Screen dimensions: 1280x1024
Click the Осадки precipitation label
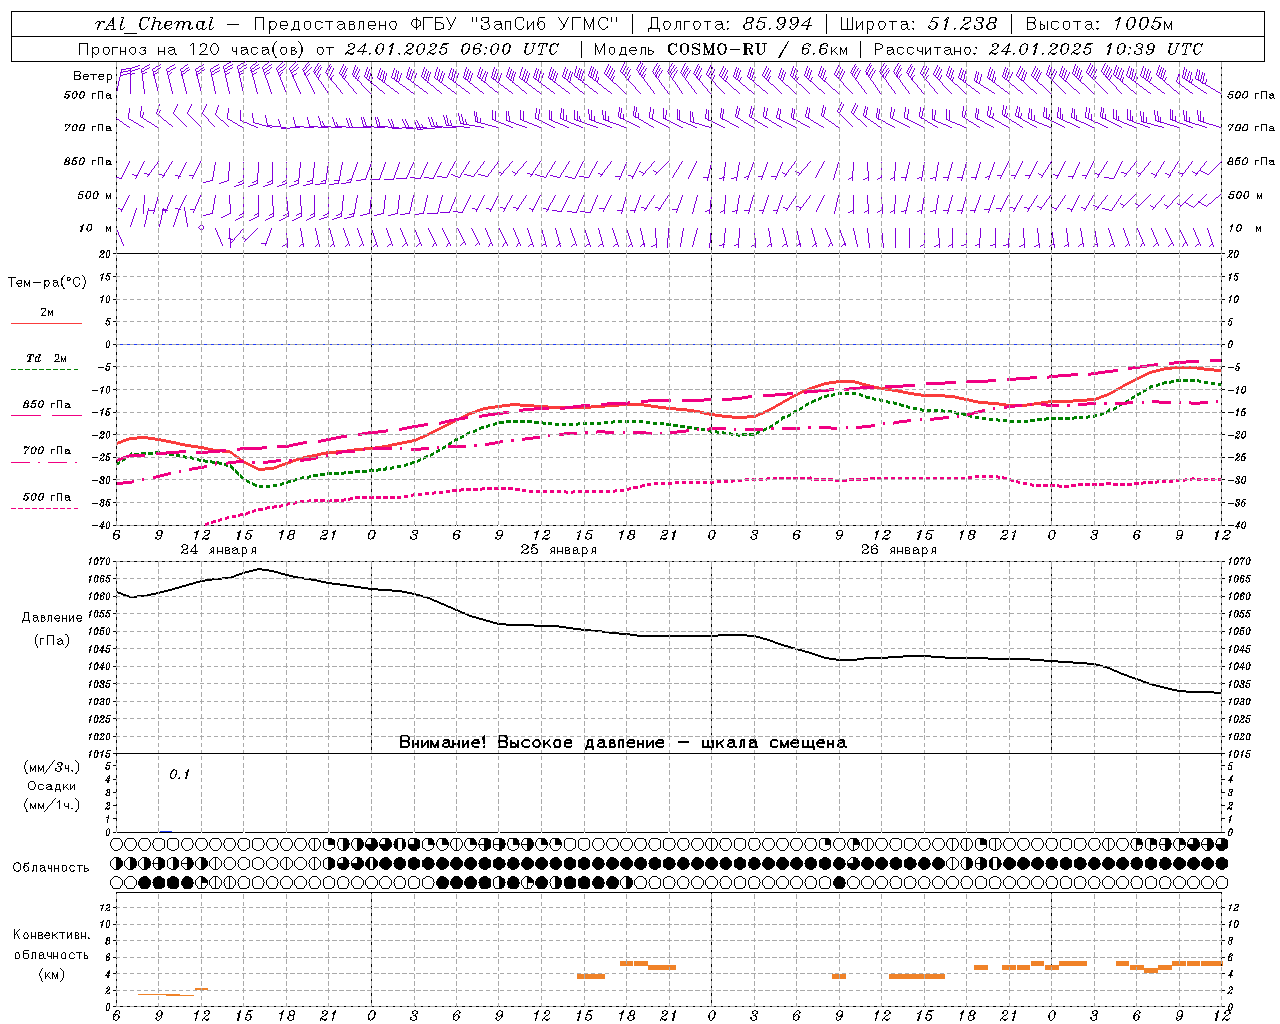click(52, 787)
